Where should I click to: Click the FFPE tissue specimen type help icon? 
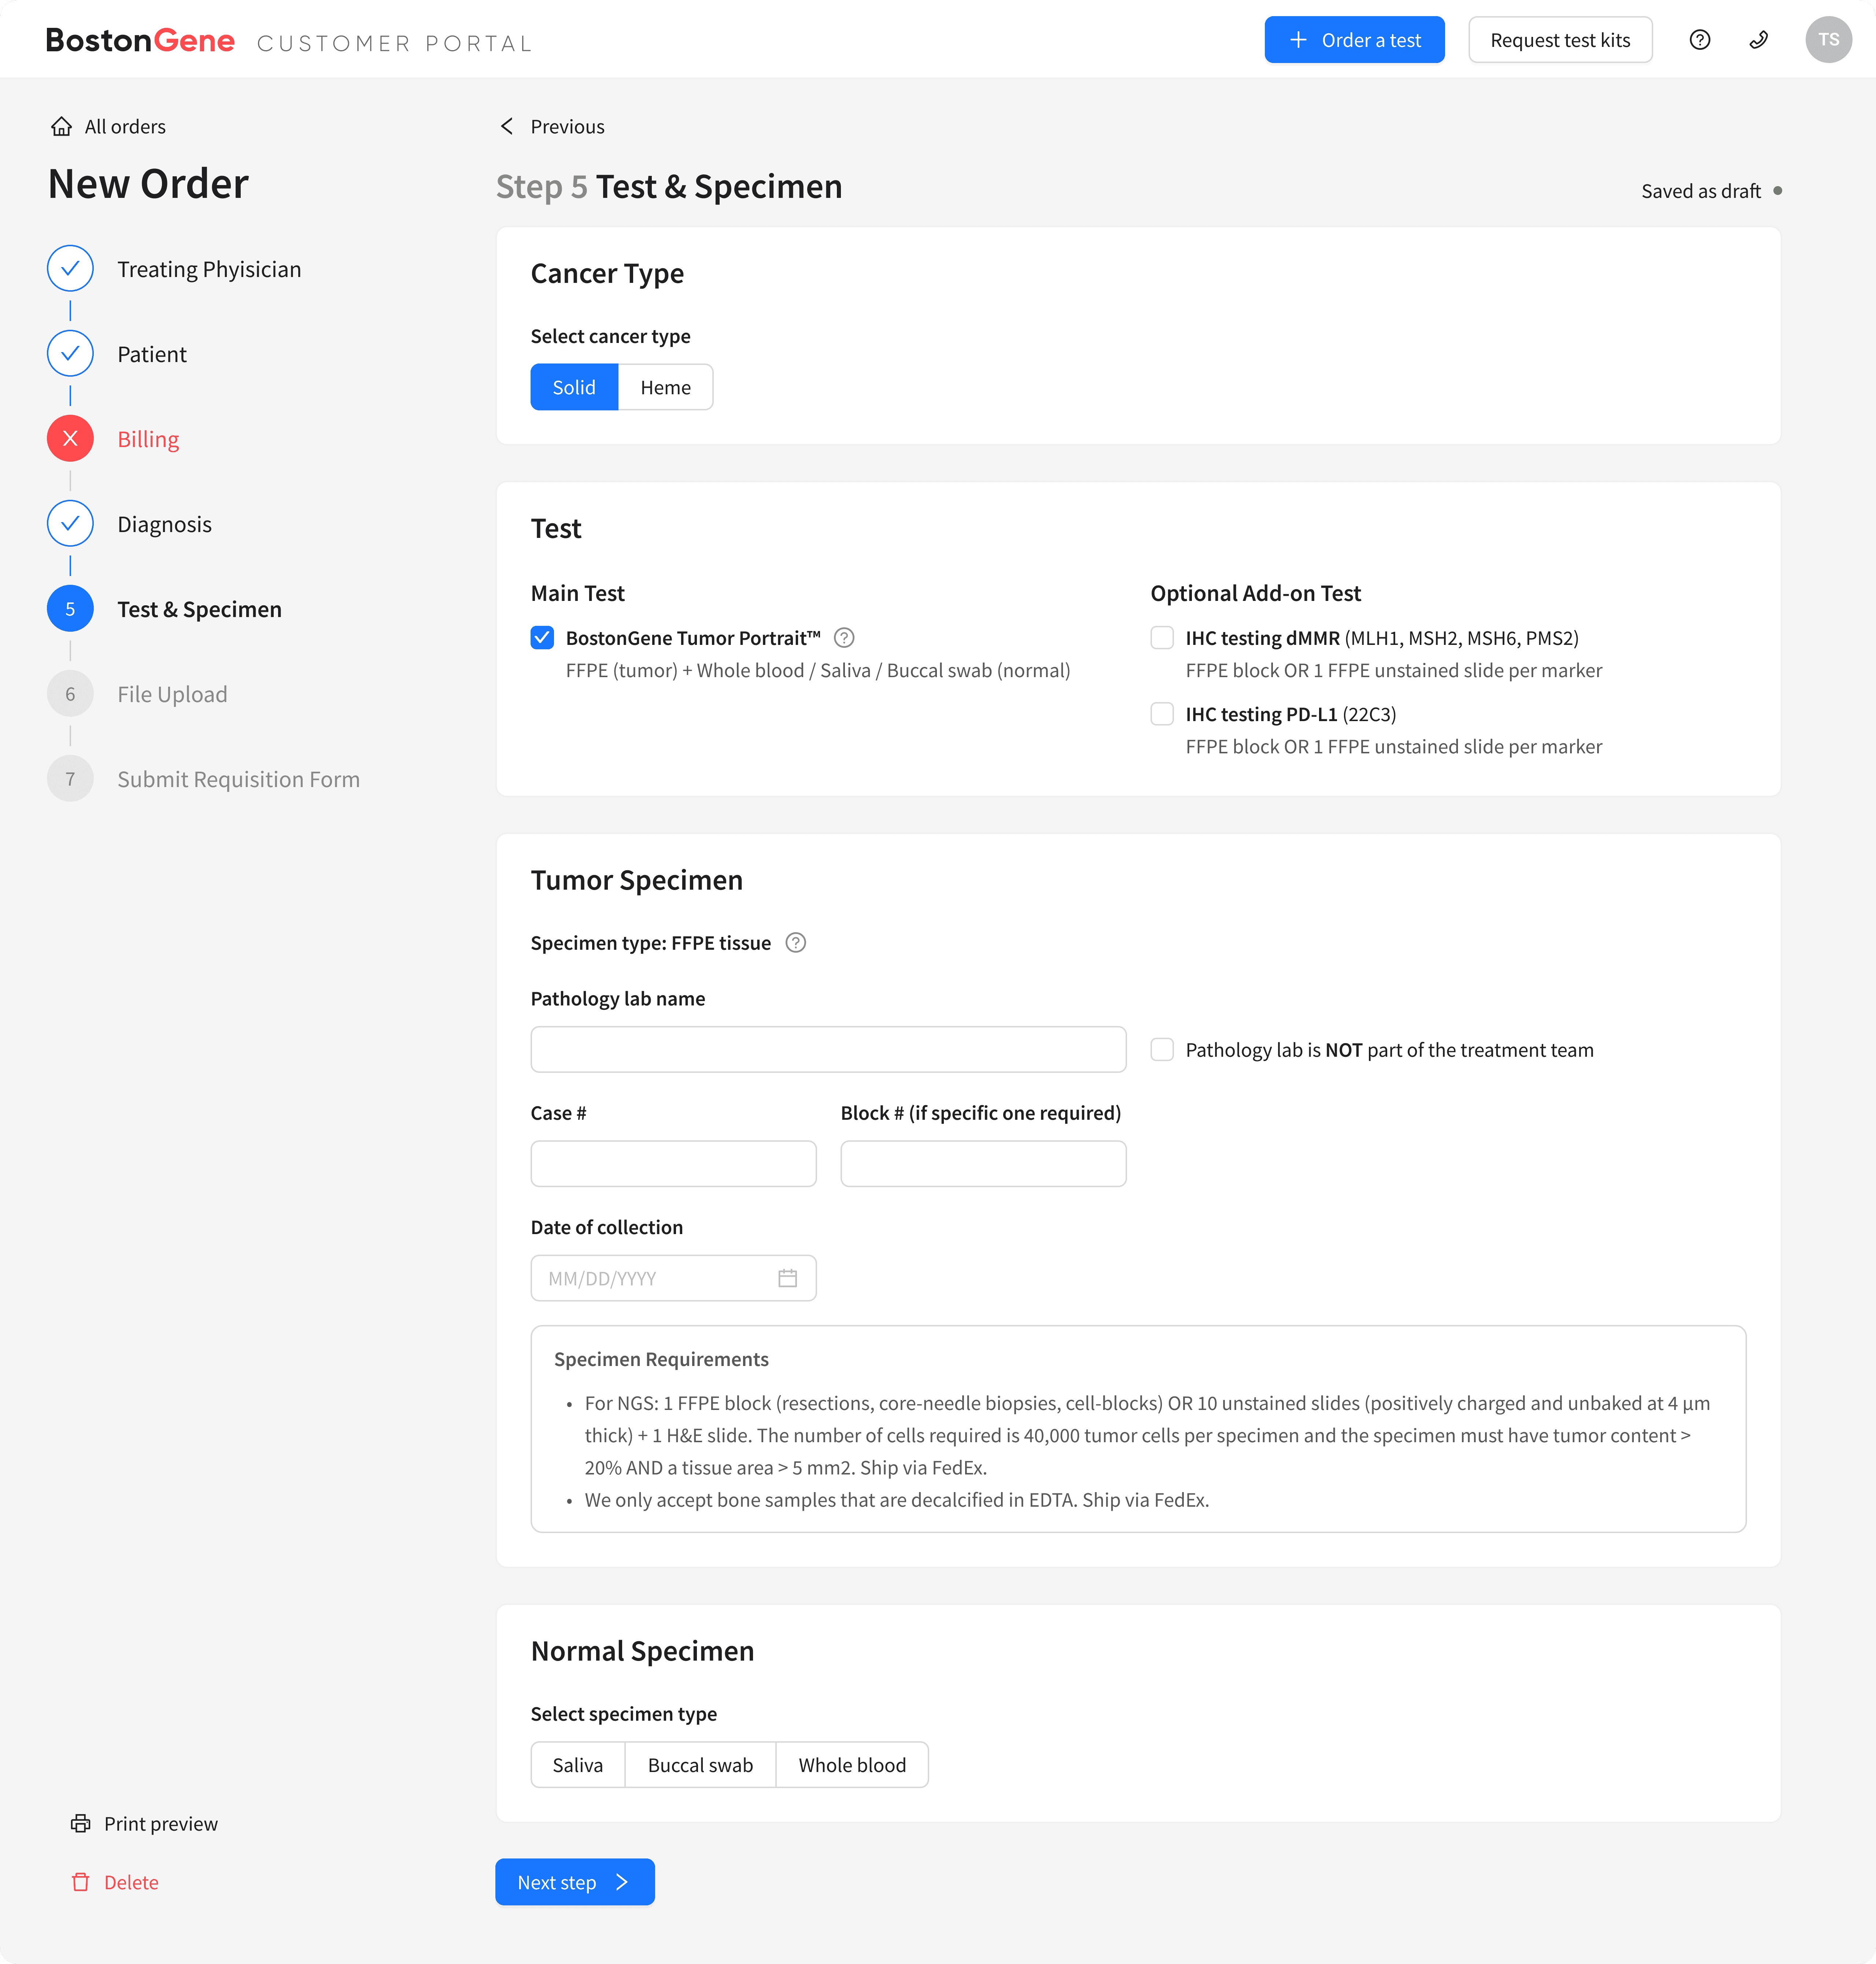pos(796,943)
